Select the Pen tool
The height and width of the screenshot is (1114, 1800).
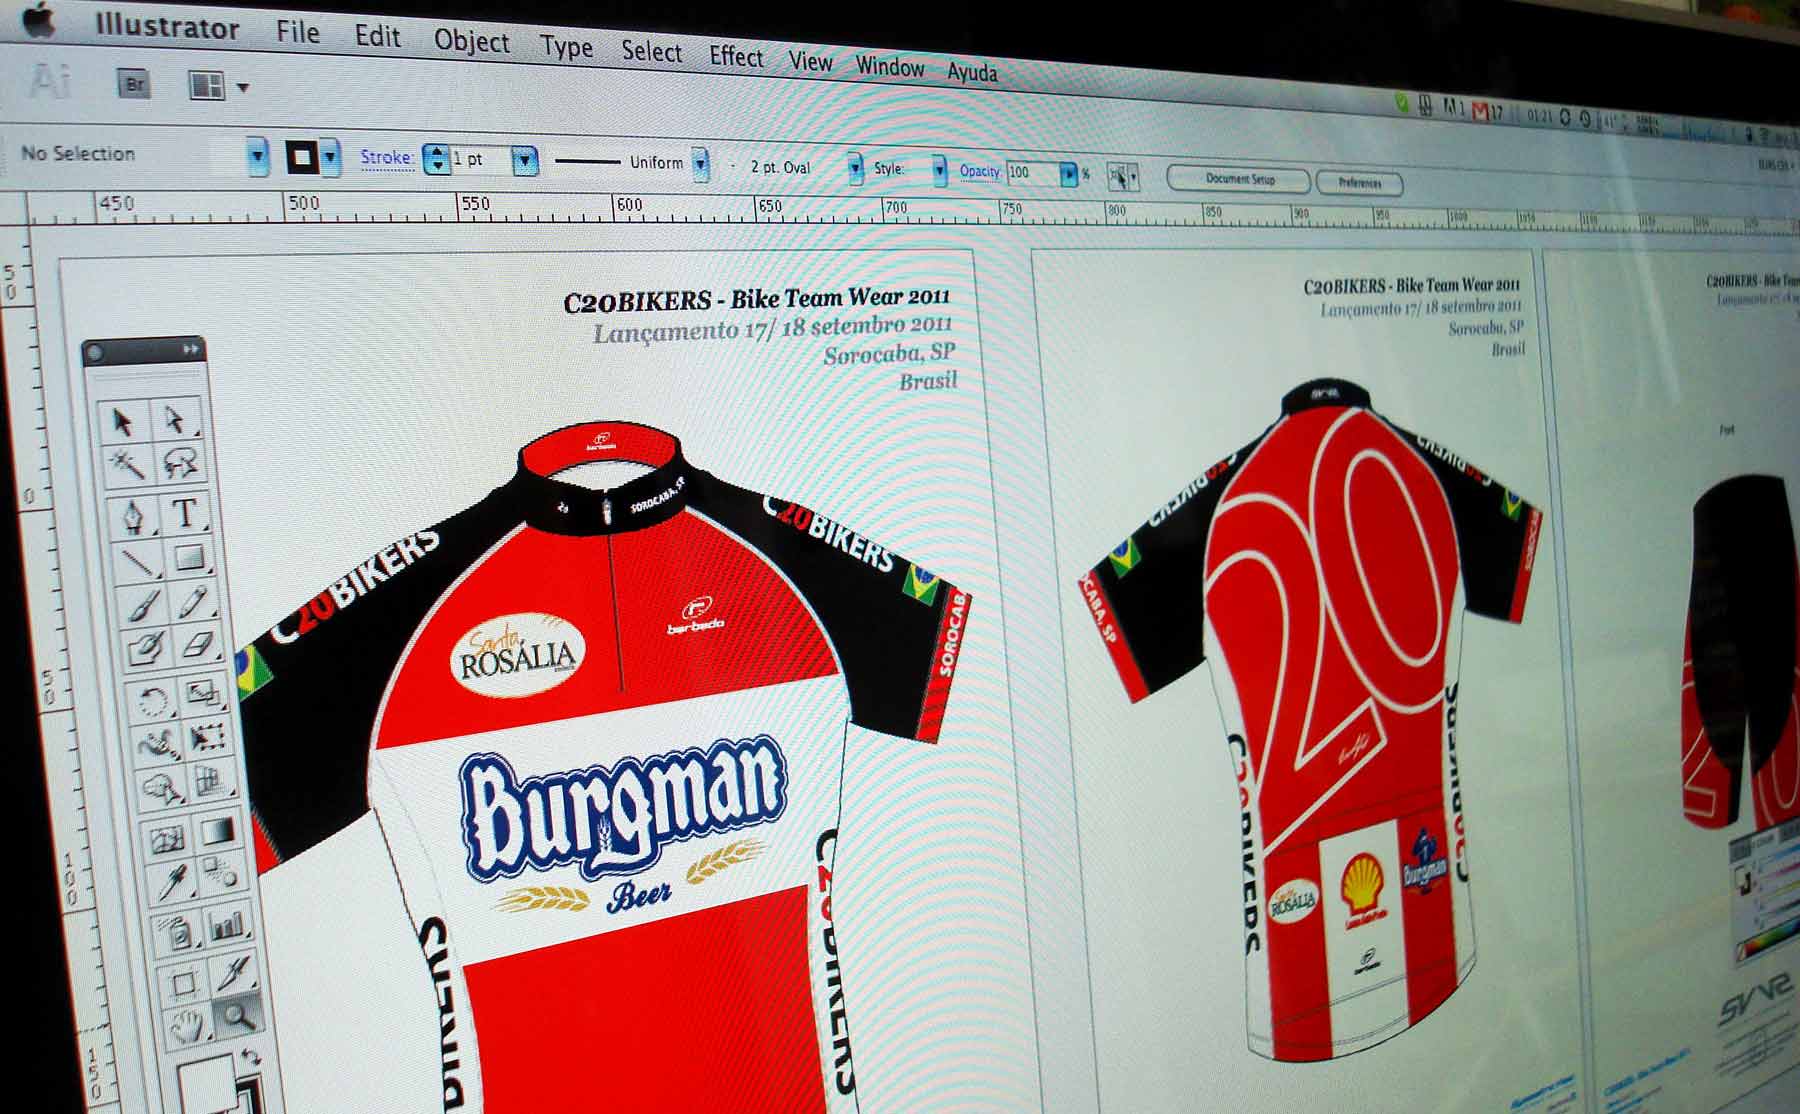[132, 517]
